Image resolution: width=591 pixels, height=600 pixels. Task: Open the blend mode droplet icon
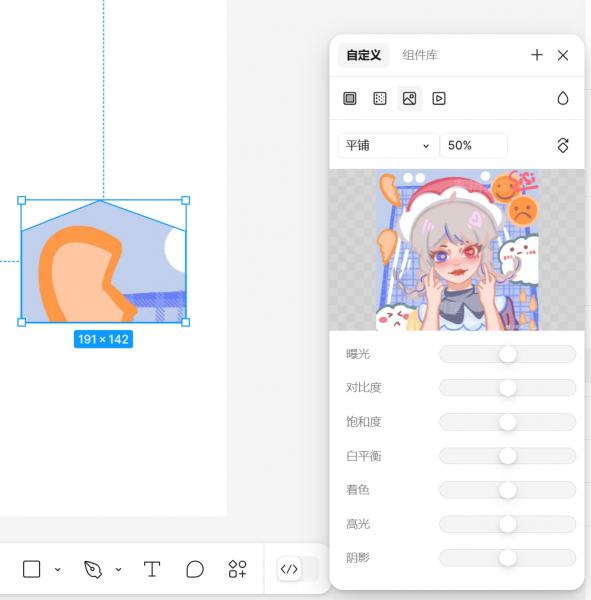tap(563, 98)
